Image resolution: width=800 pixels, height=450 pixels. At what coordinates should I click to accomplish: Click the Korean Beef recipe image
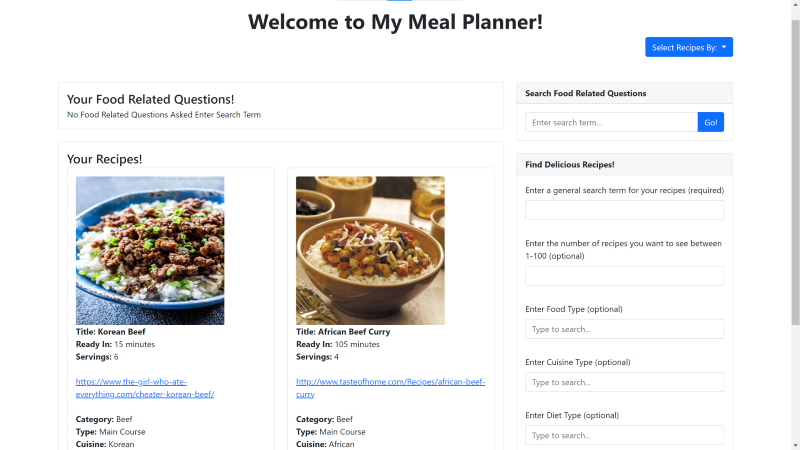point(150,251)
